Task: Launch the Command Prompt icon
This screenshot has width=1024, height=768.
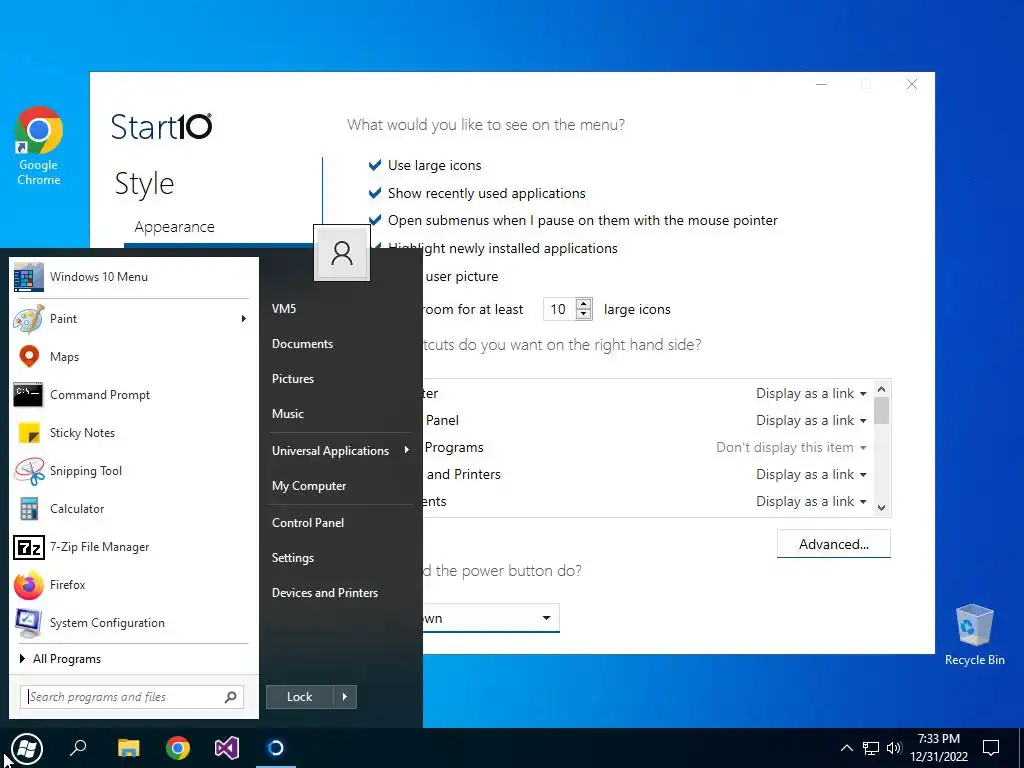Action: coord(28,394)
